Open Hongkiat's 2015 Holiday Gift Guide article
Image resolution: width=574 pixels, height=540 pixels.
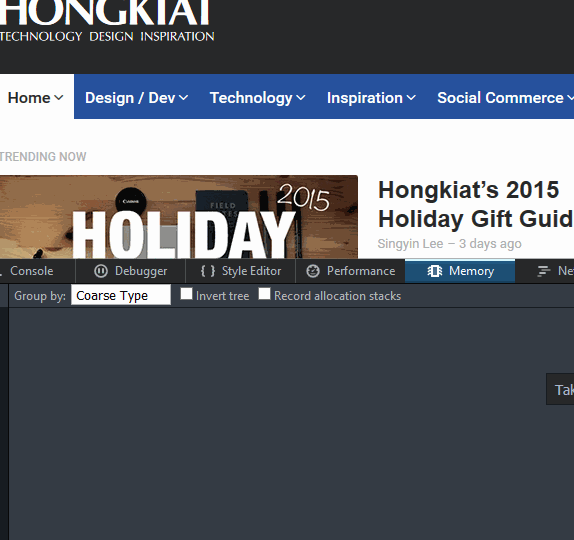coord(476,204)
